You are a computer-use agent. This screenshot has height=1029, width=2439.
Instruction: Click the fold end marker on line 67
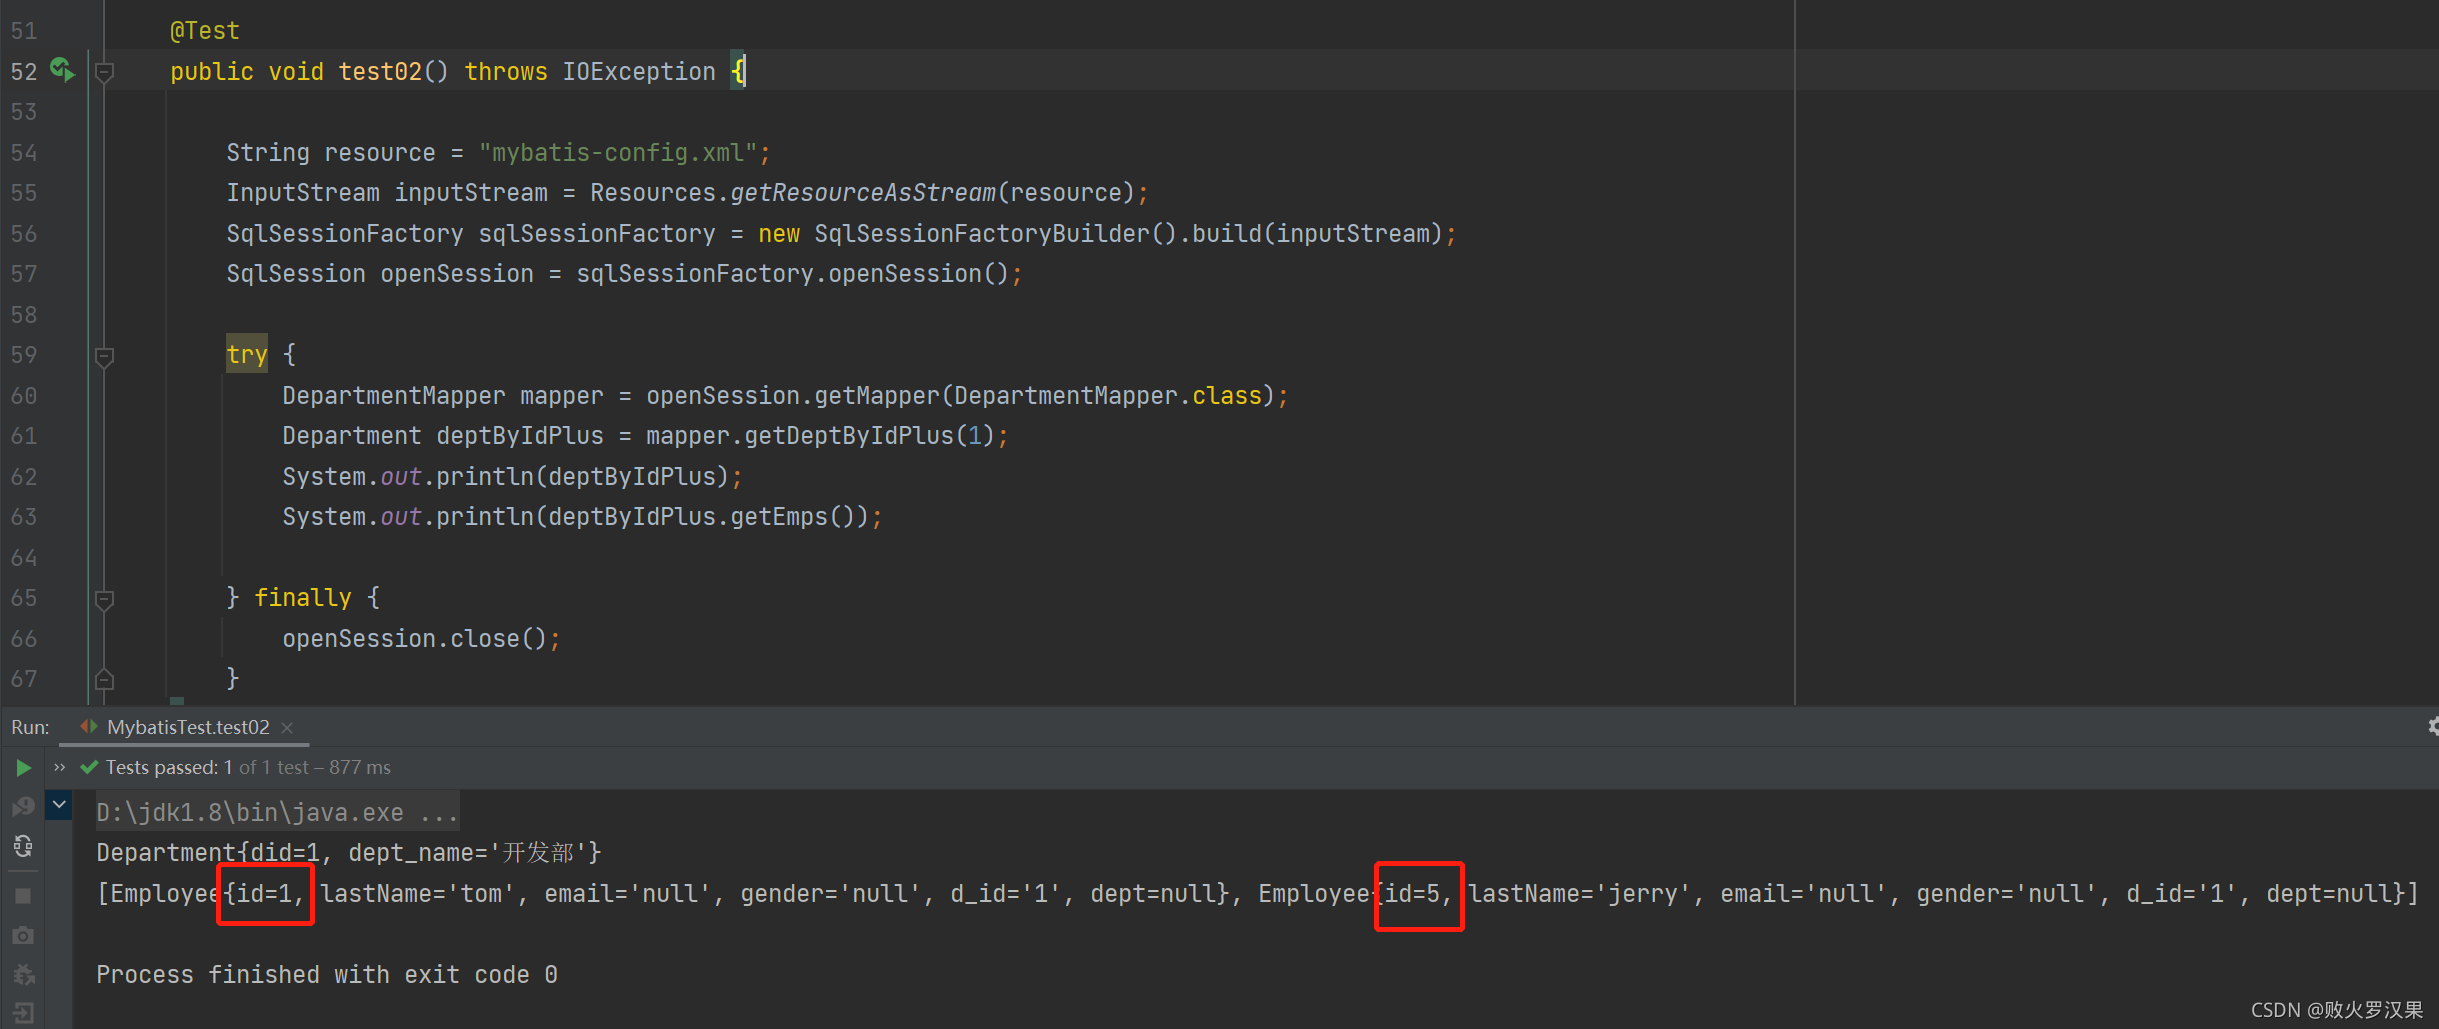click(x=104, y=679)
